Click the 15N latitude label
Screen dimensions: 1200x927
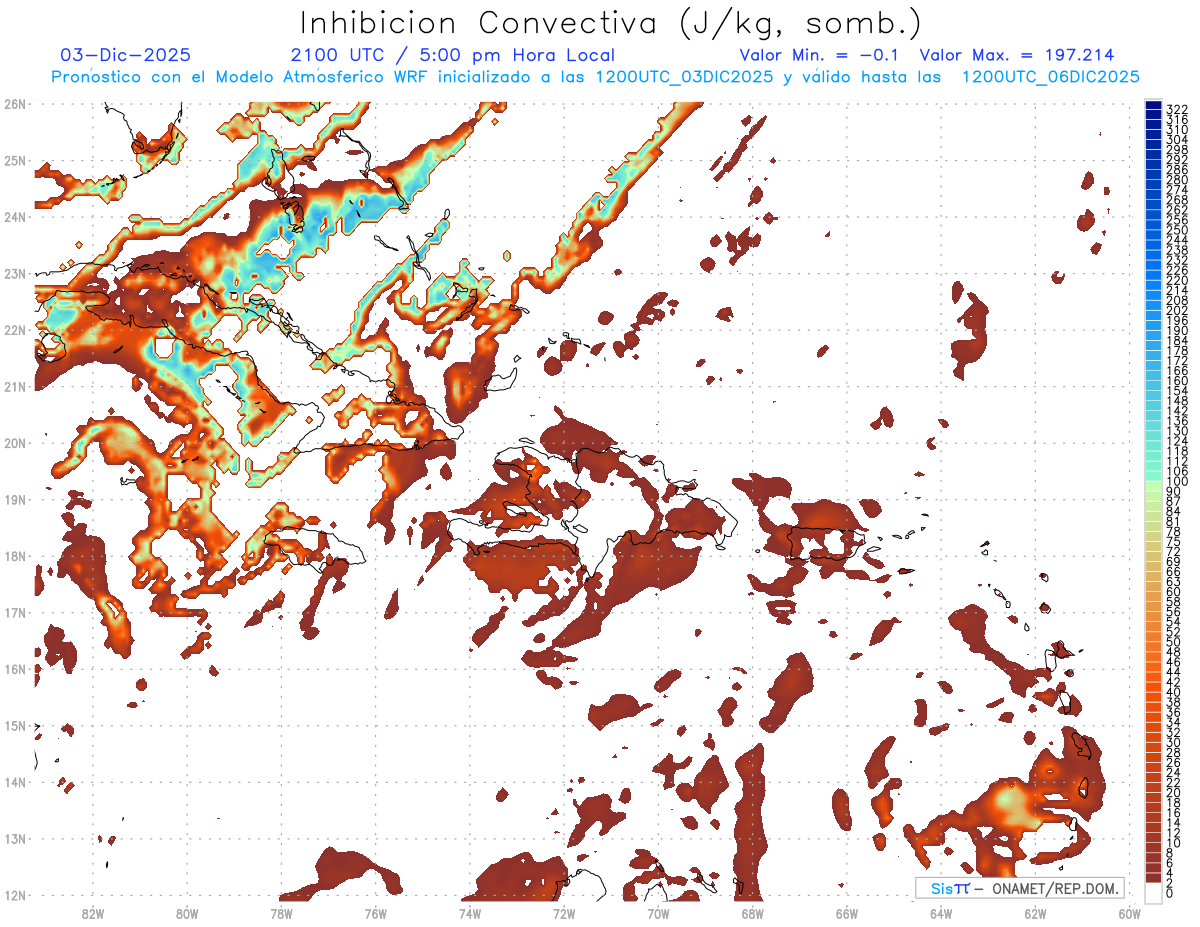click(x=15, y=726)
